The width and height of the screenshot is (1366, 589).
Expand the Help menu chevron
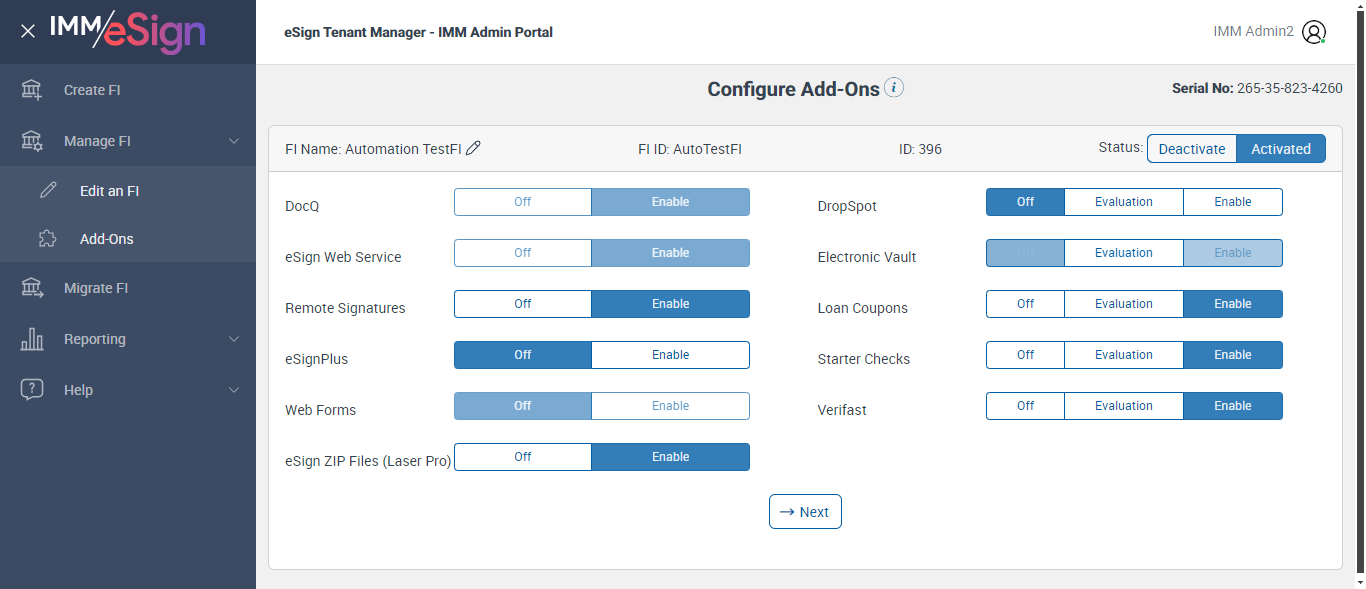point(234,390)
